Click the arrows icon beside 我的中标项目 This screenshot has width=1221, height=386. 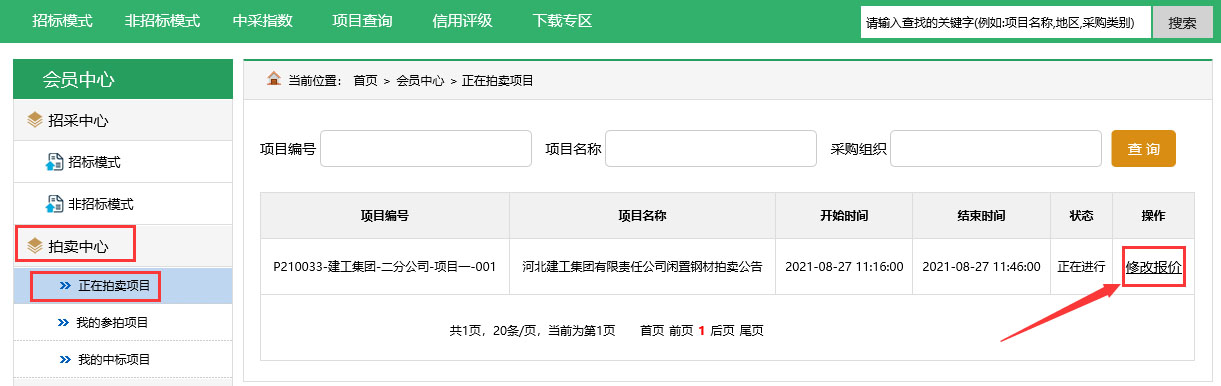coord(65,359)
